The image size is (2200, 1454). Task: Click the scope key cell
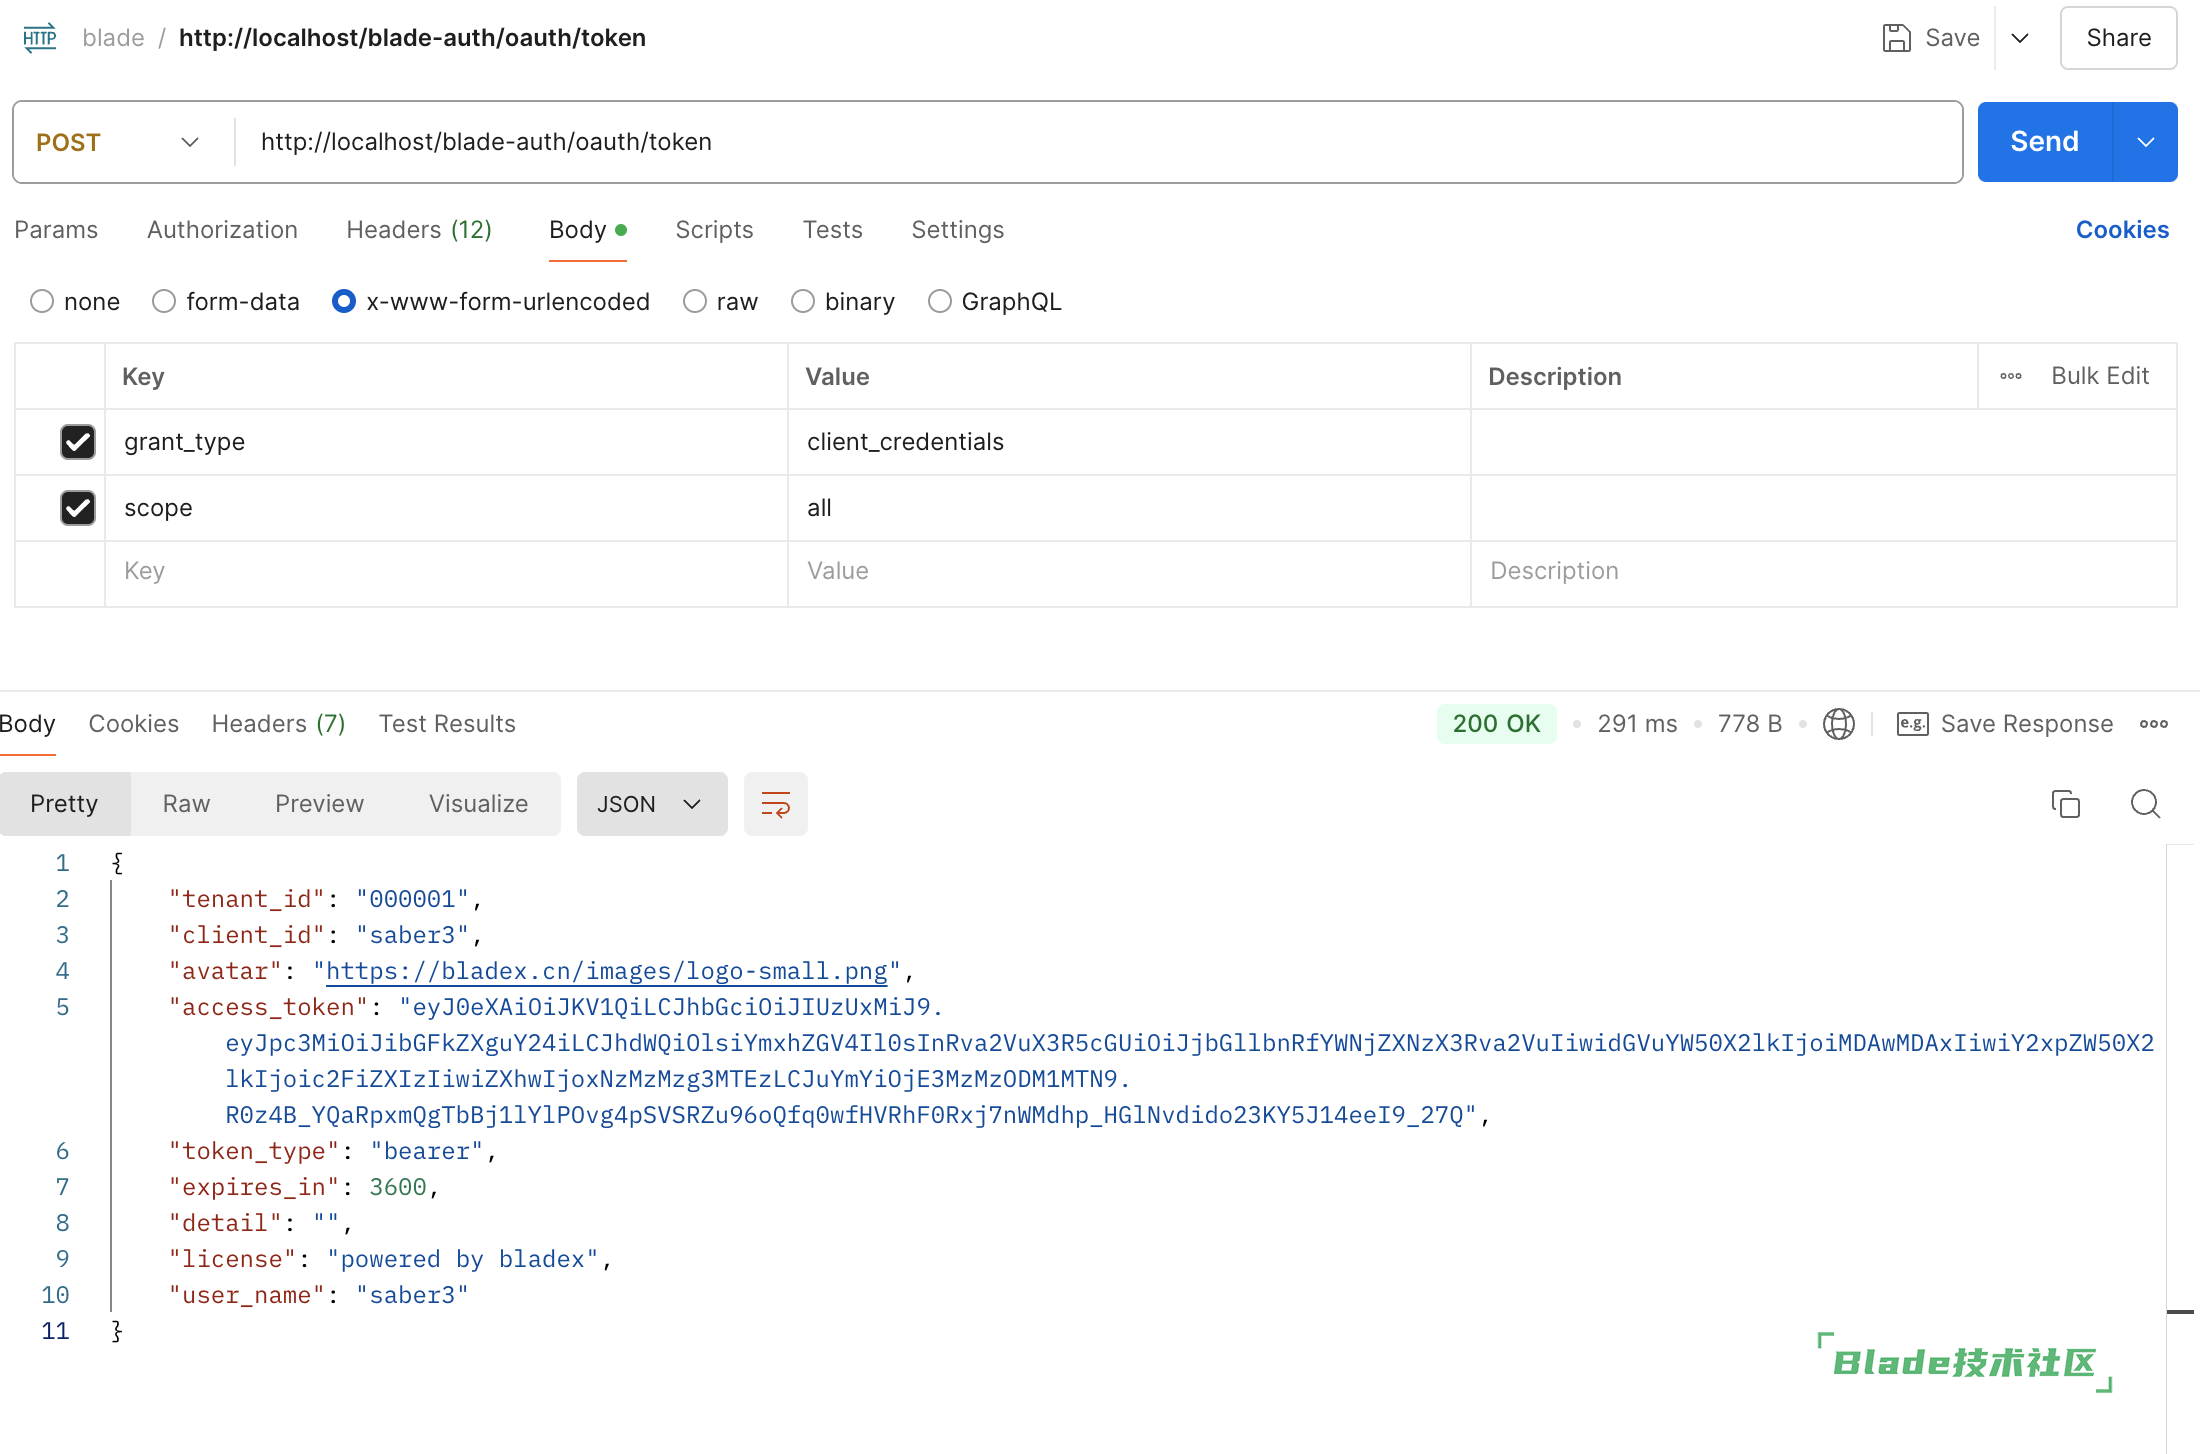[446, 508]
